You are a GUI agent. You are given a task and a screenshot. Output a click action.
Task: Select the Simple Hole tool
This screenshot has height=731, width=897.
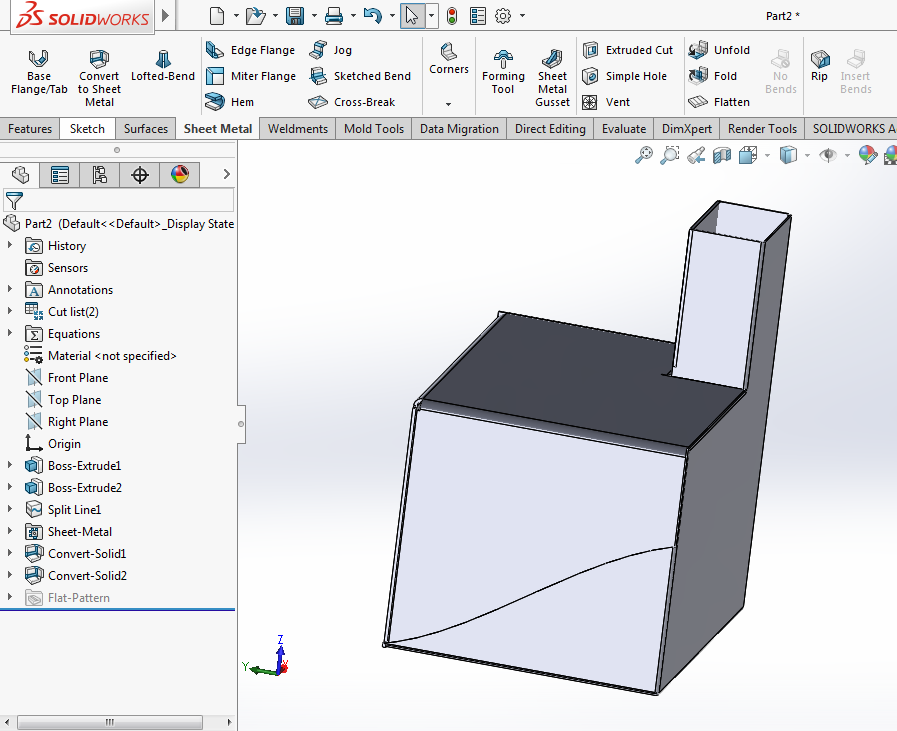pyautogui.click(x=625, y=76)
